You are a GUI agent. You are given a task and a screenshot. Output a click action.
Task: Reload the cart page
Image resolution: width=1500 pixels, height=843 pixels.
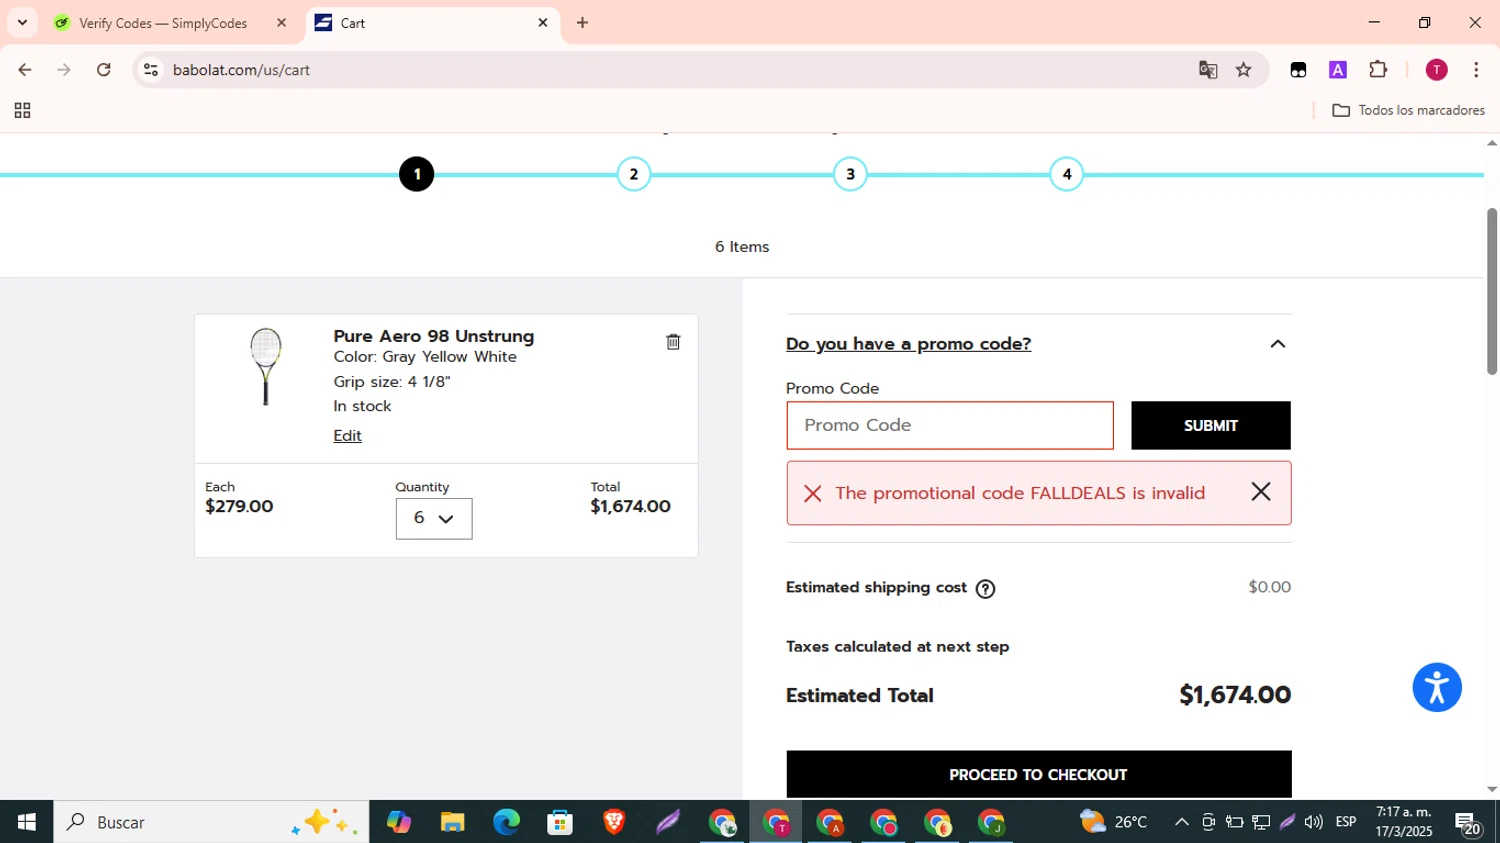pos(104,70)
